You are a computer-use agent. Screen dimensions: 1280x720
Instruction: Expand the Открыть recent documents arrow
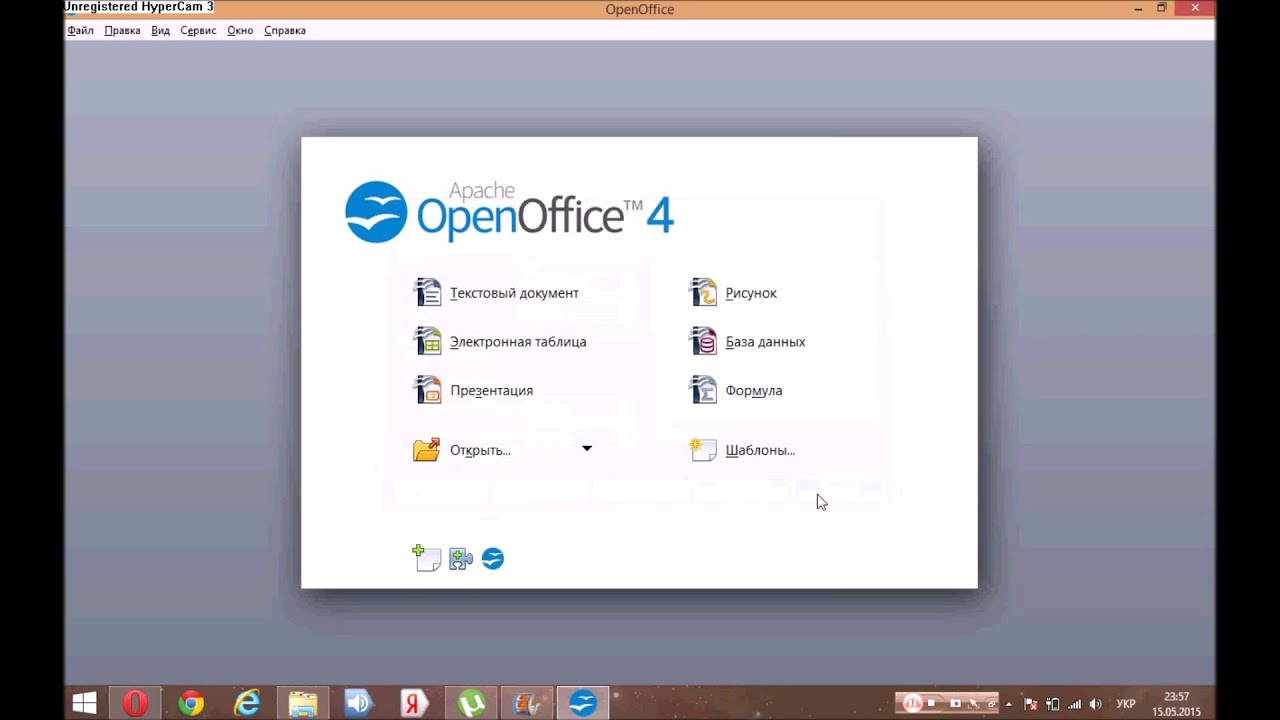[587, 449]
